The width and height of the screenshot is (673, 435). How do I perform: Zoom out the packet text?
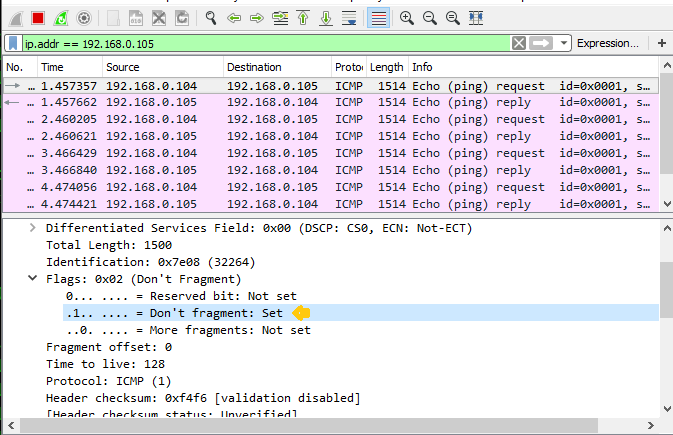[430, 18]
